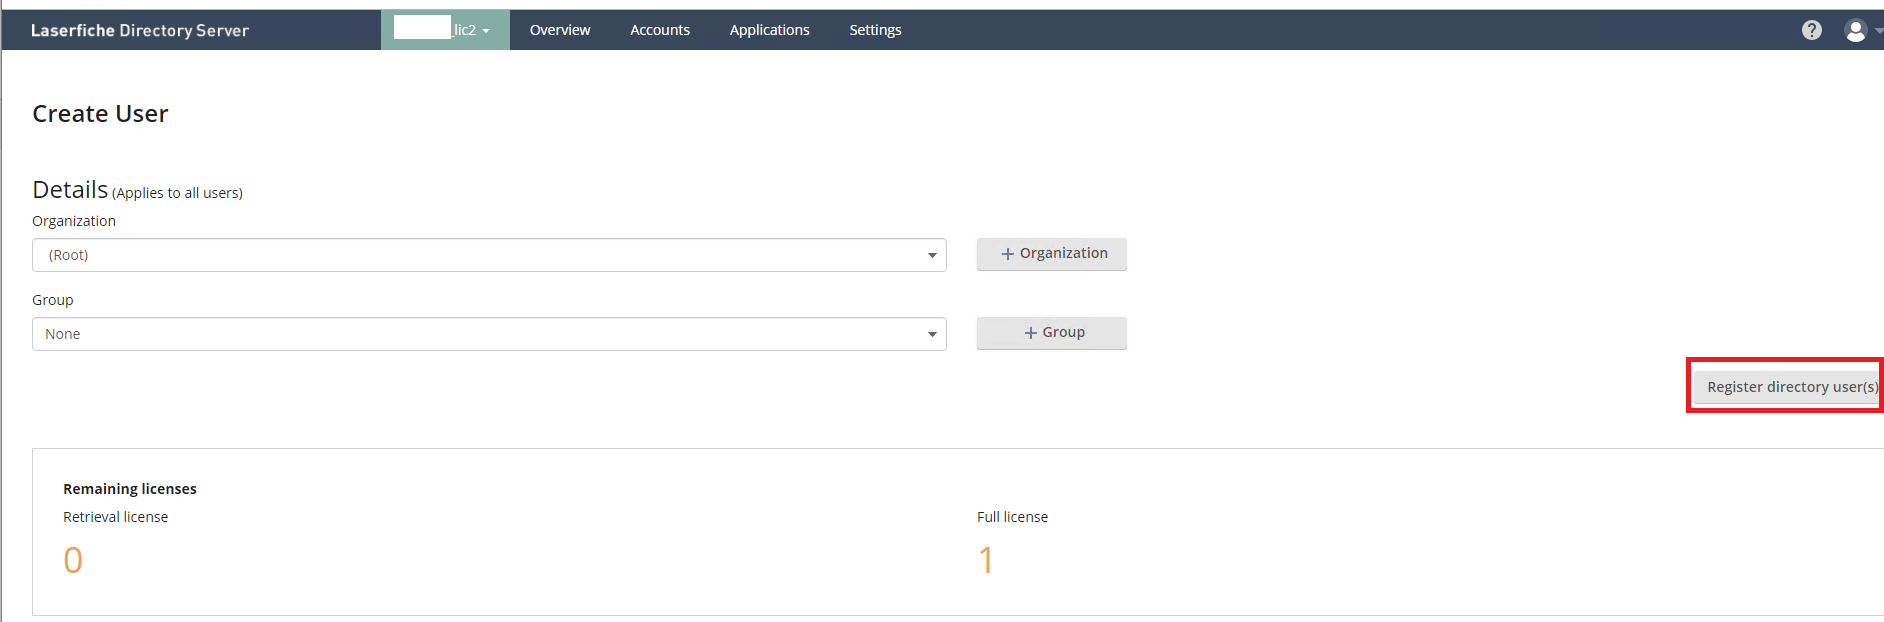Click the Laserfiche Directory Server logo

pyautogui.click(x=140, y=30)
